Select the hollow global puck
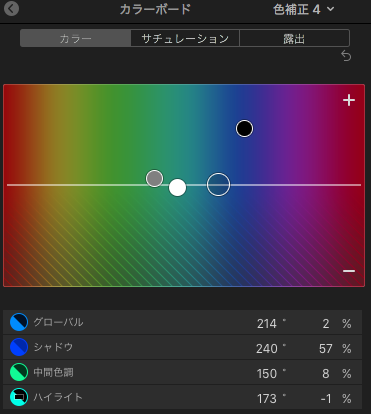Viewport: 371px width, 414px height. (218, 184)
